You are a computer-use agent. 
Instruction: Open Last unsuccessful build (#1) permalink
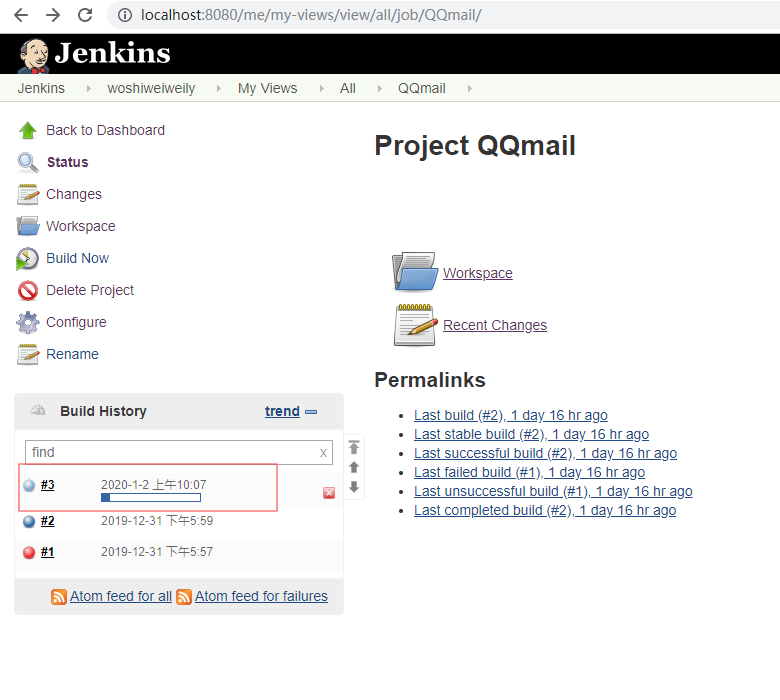553,491
